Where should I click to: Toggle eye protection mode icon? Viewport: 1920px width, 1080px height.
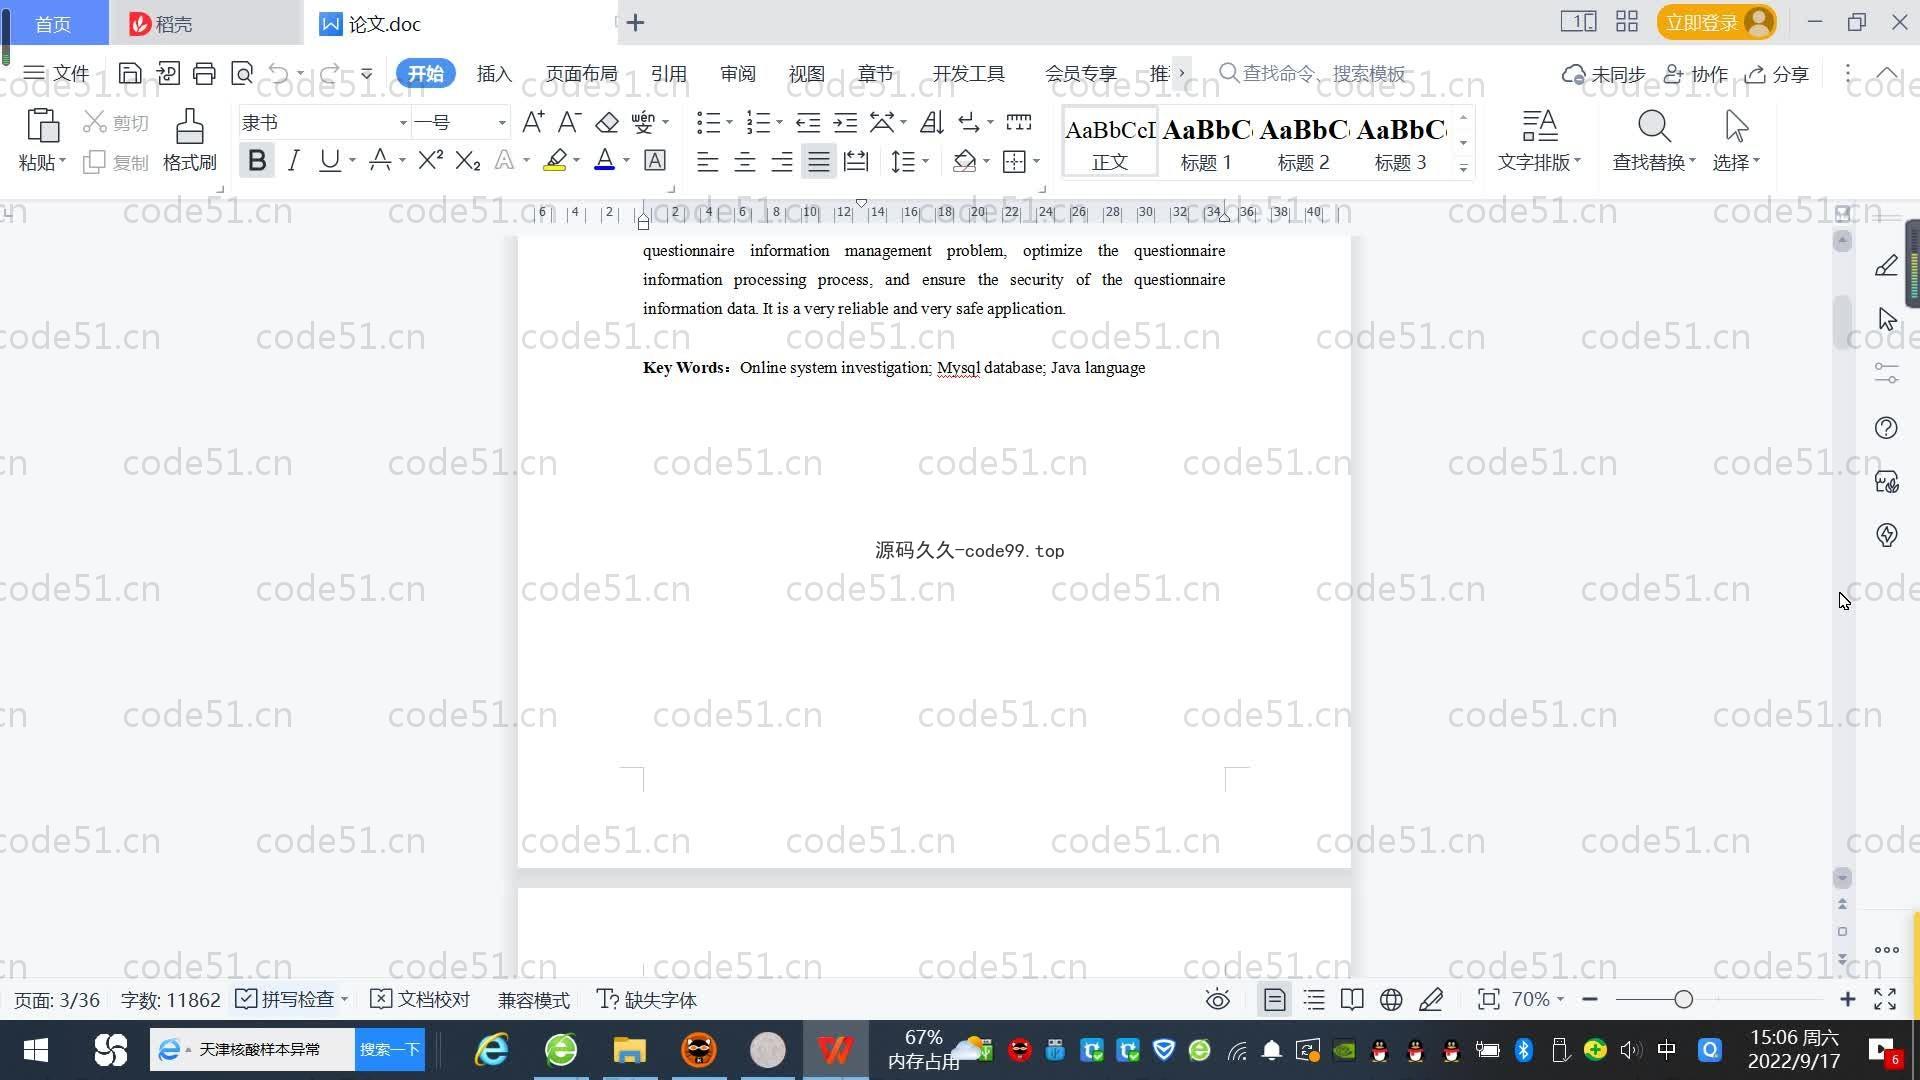point(1217,999)
